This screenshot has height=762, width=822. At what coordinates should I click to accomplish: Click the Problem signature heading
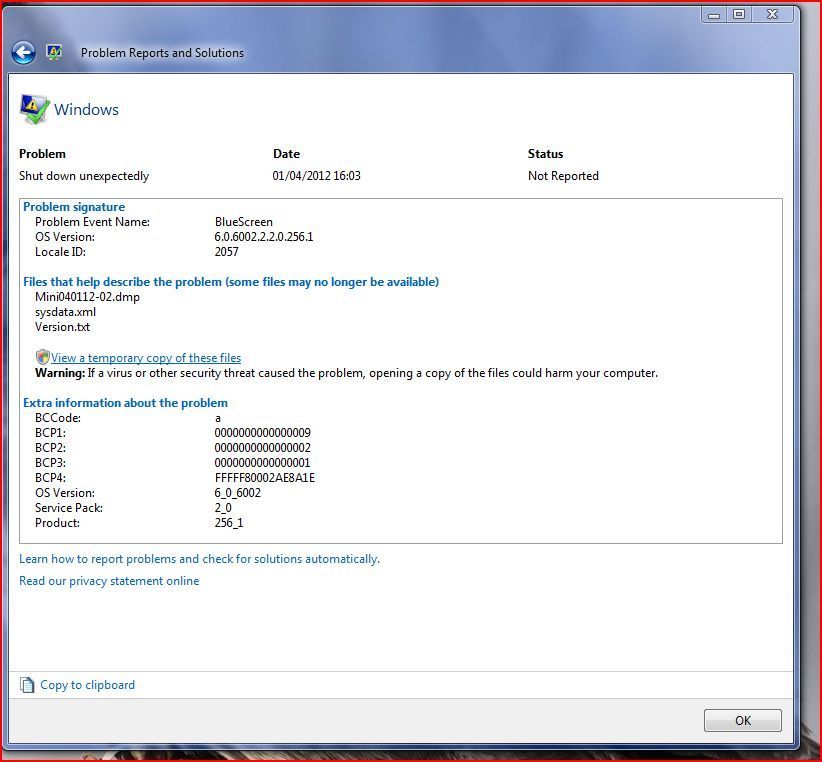(74, 207)
